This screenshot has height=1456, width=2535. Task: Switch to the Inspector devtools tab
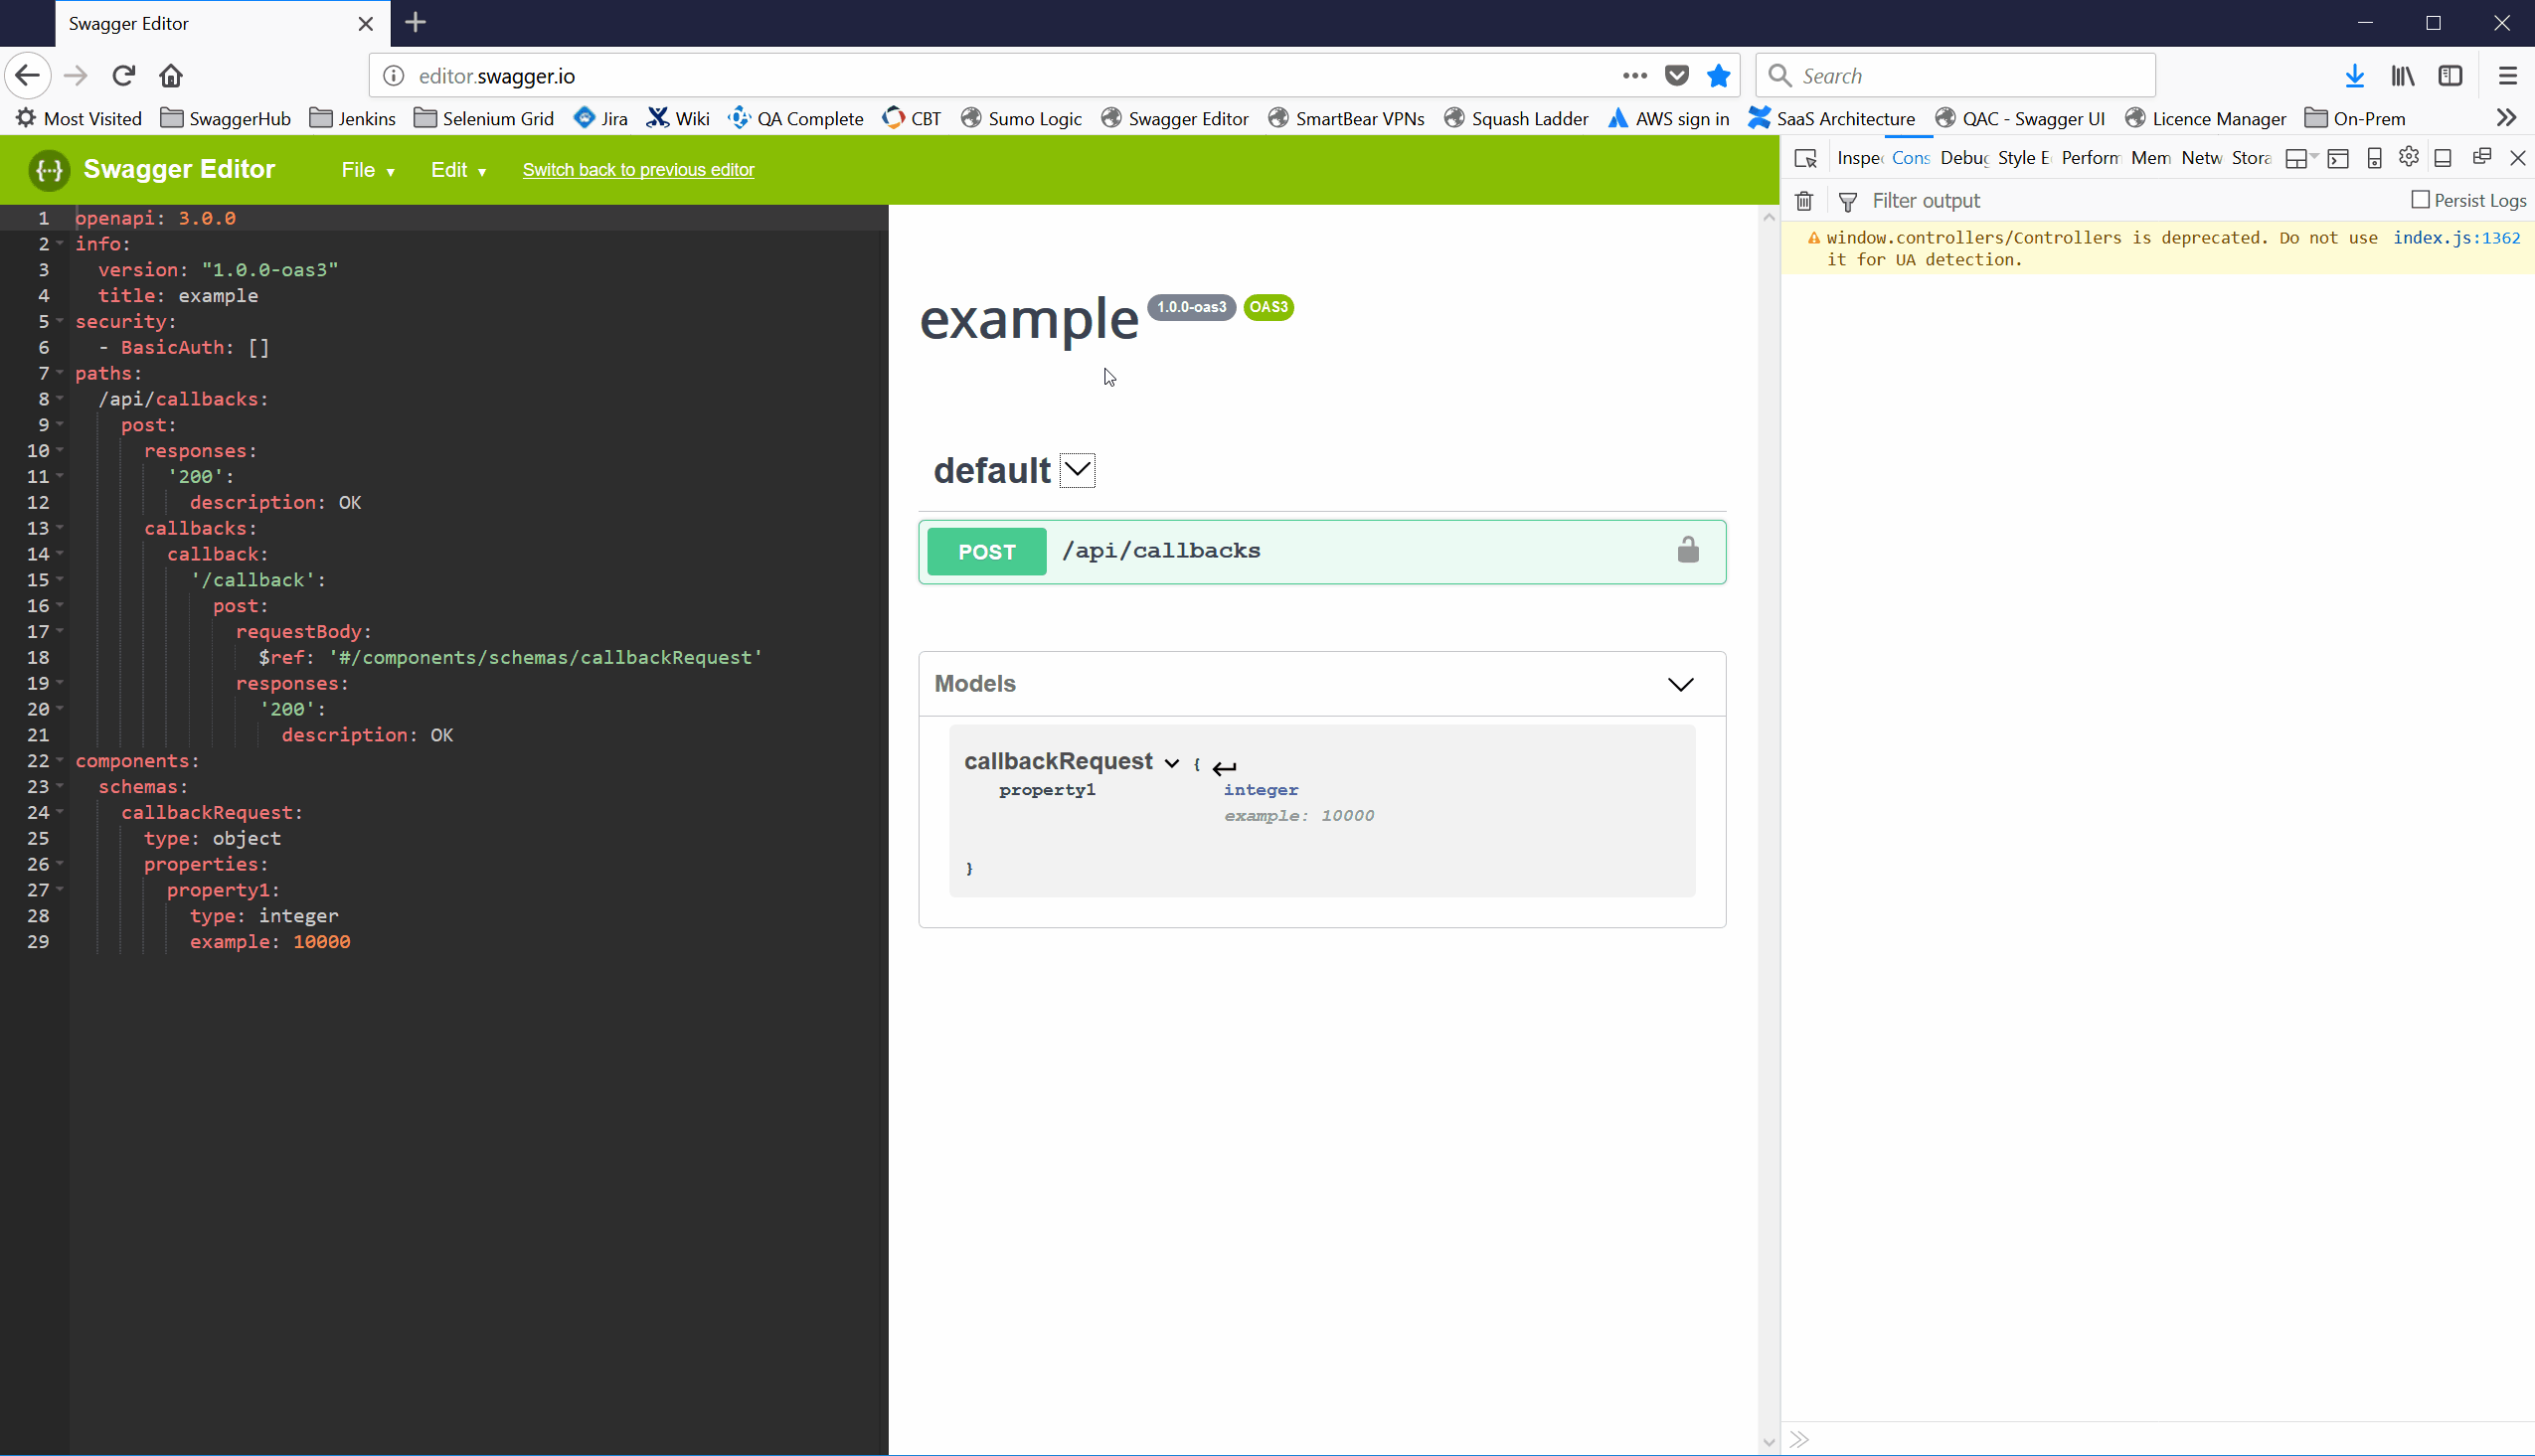pyautogui.click(x=1860, y=158)
